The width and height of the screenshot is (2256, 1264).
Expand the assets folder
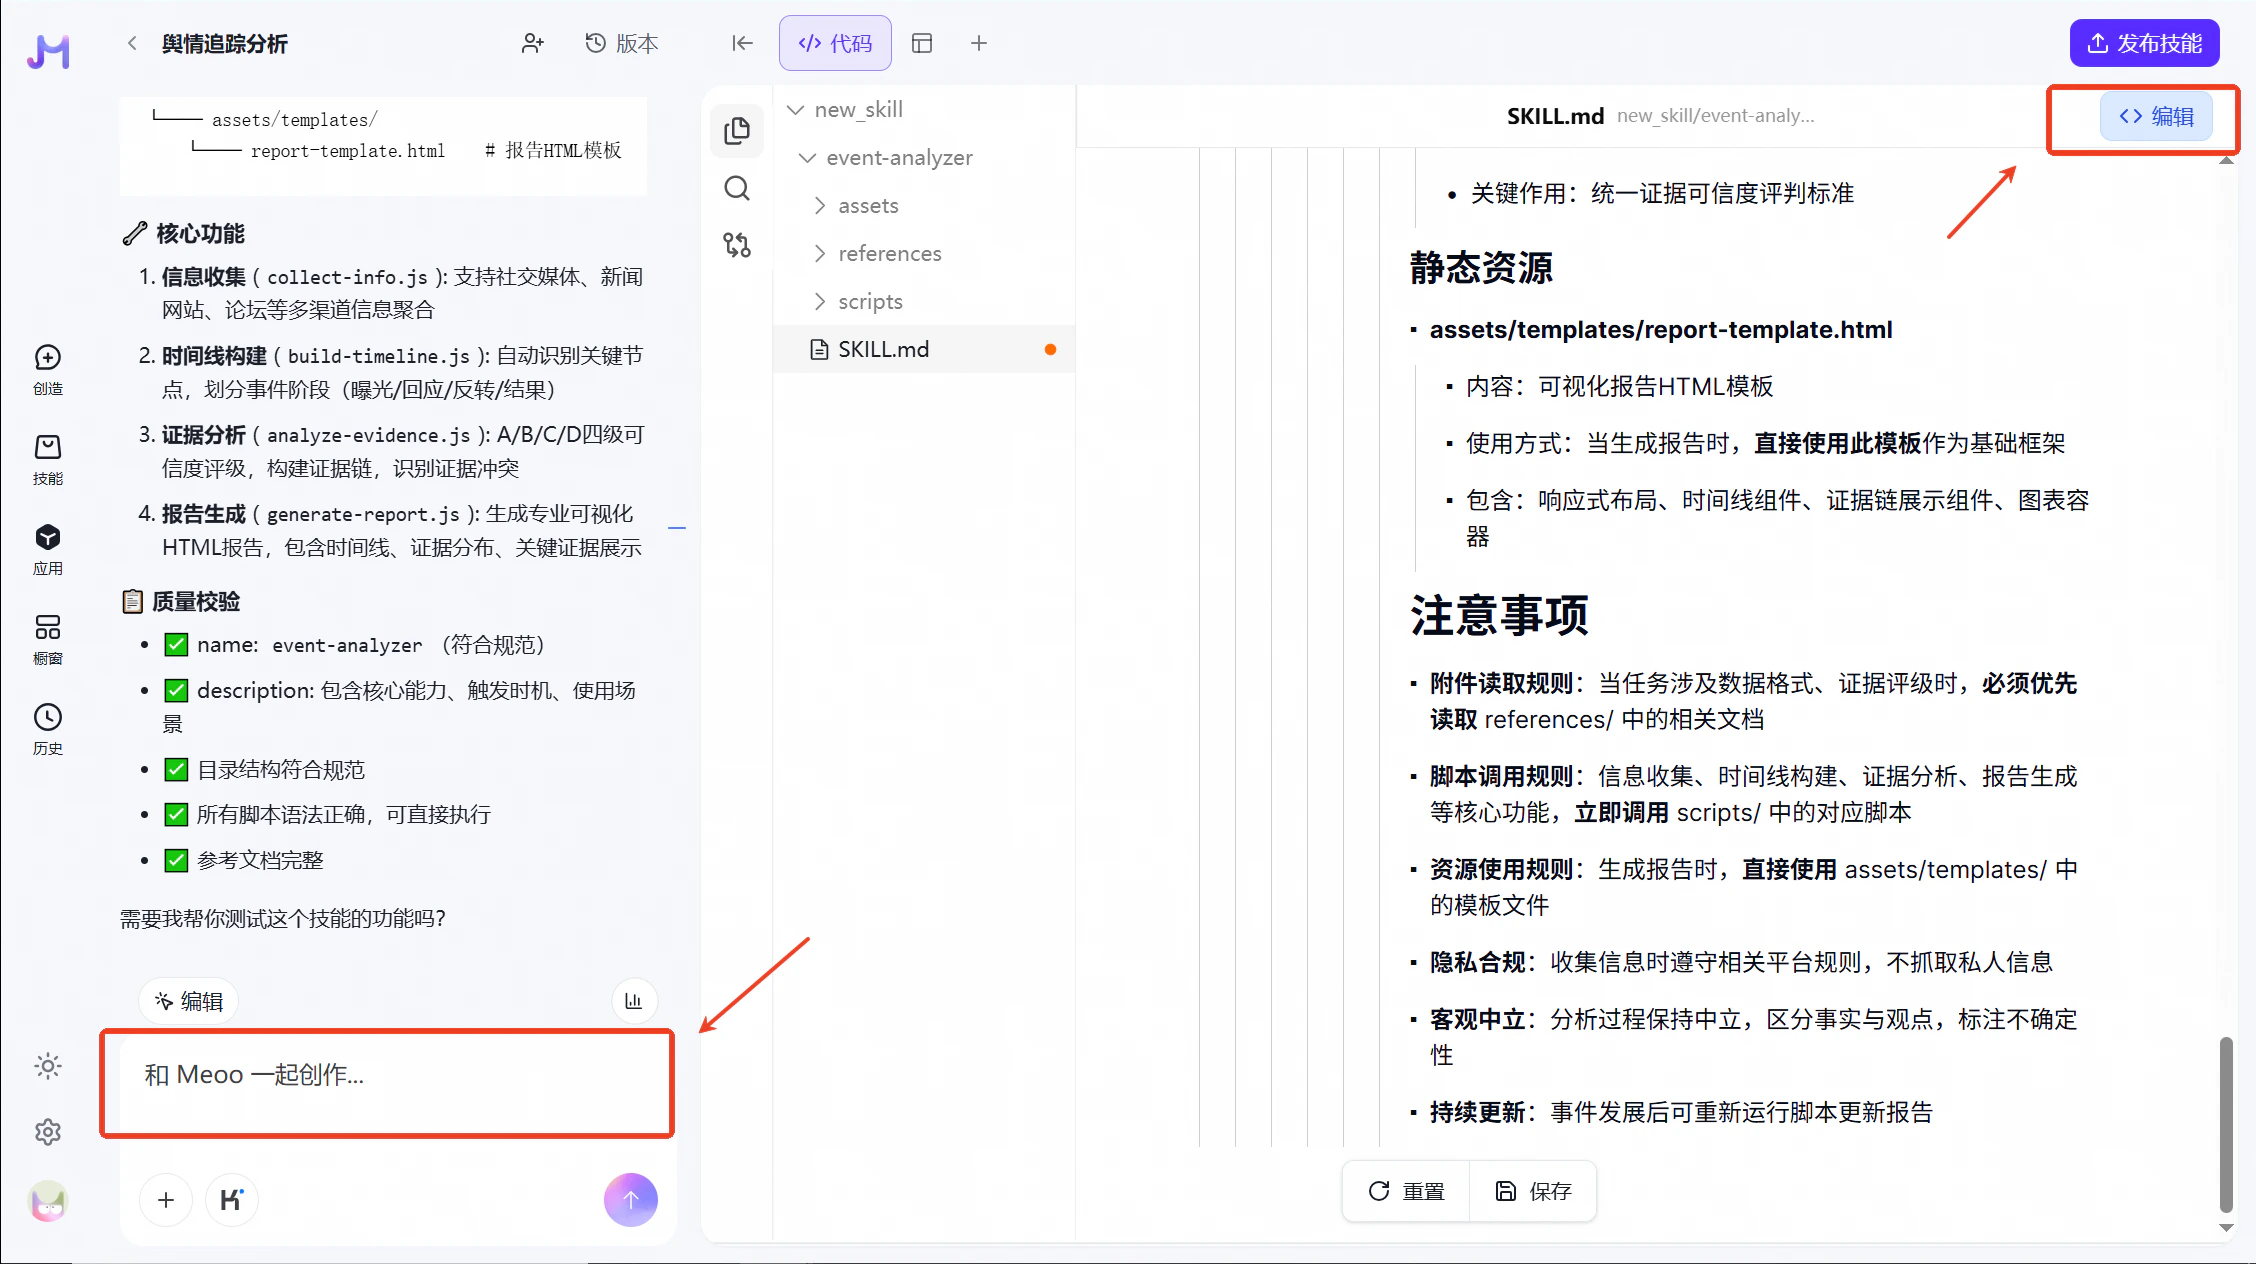tap(866, 205)
